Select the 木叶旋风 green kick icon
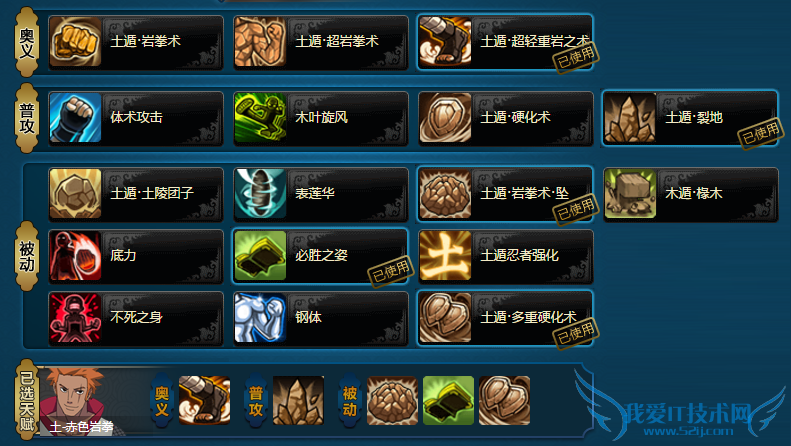The height and width of the screenshot is (446, 791). pyautogui.click(x=260, y=118)
